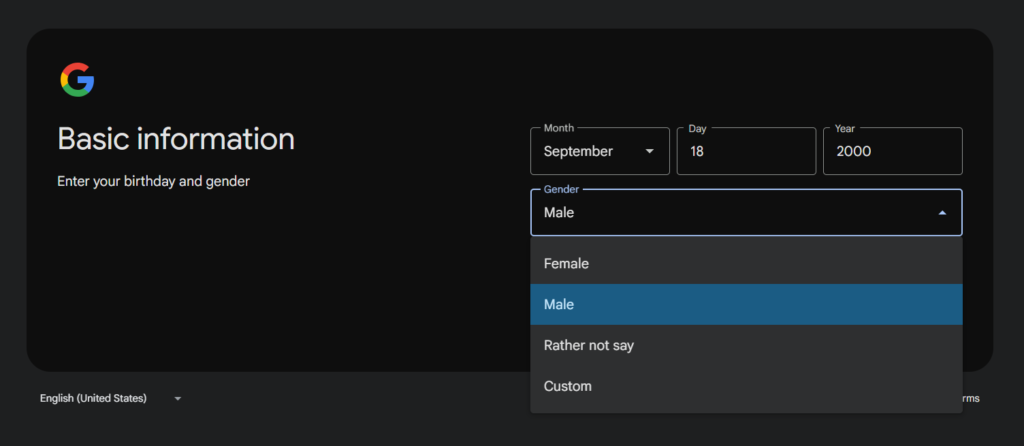1024x446 pixels.
Task: Click the small Month field label
Action: pyautogui.click(x=559, y=128)
